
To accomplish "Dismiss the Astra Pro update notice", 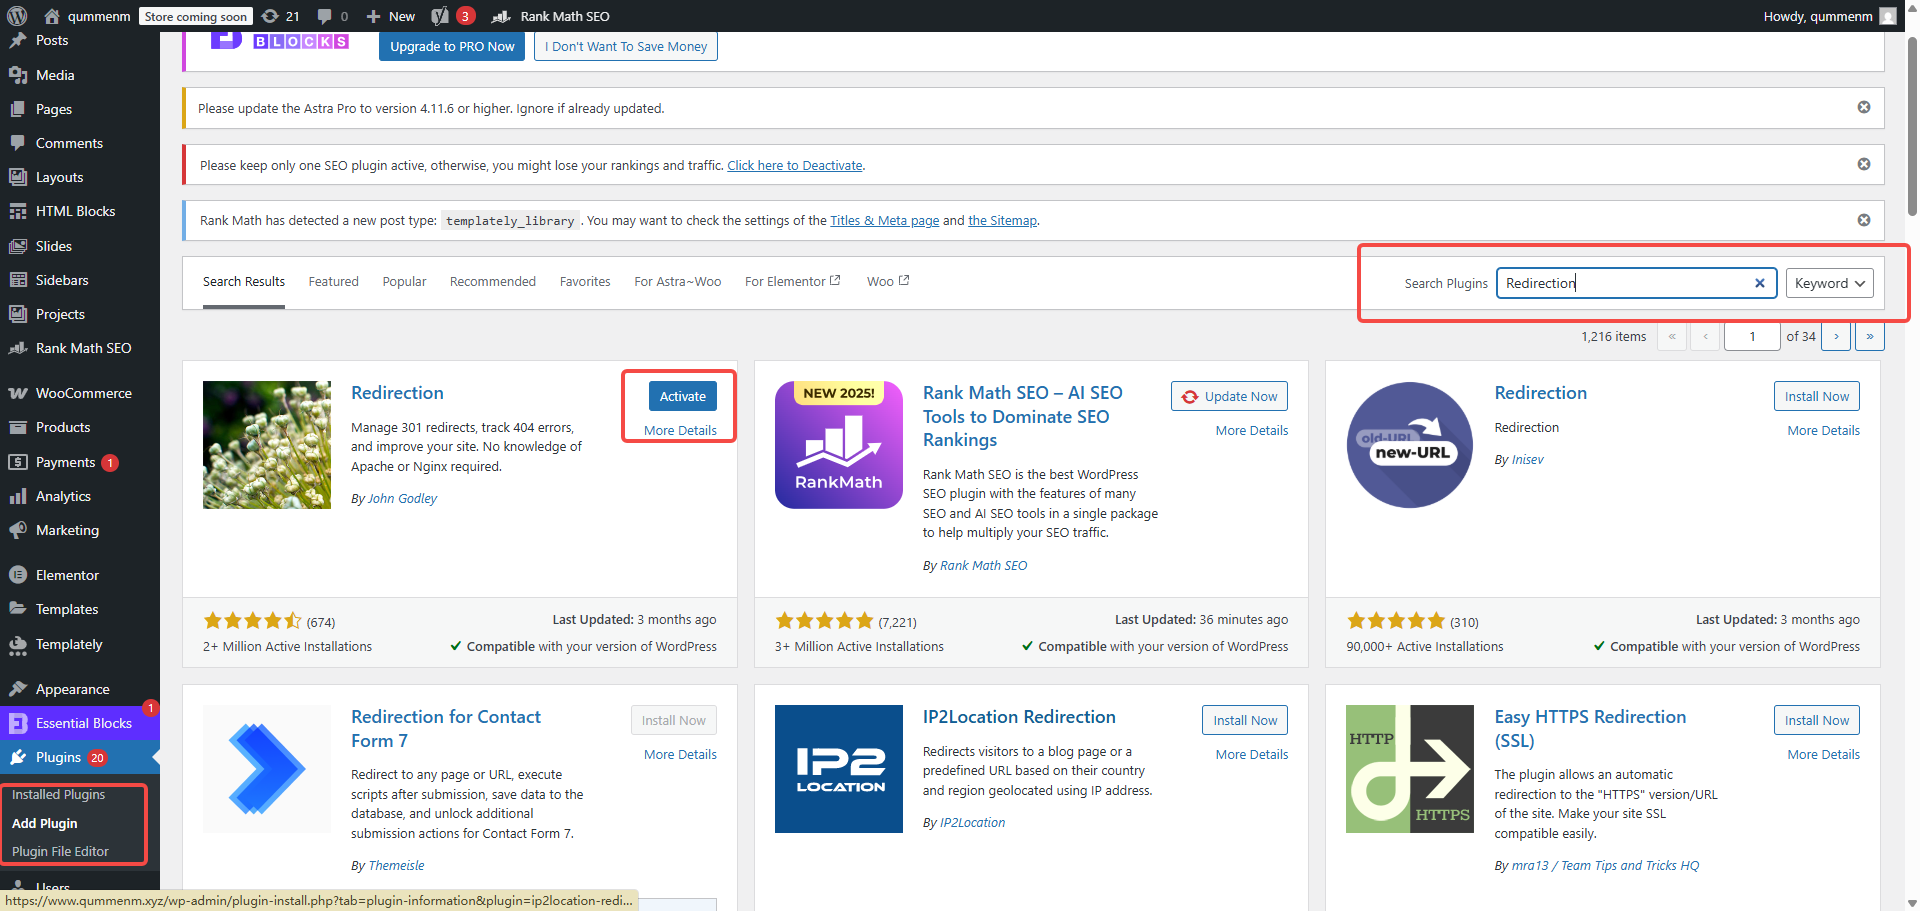I will 1863,108.
